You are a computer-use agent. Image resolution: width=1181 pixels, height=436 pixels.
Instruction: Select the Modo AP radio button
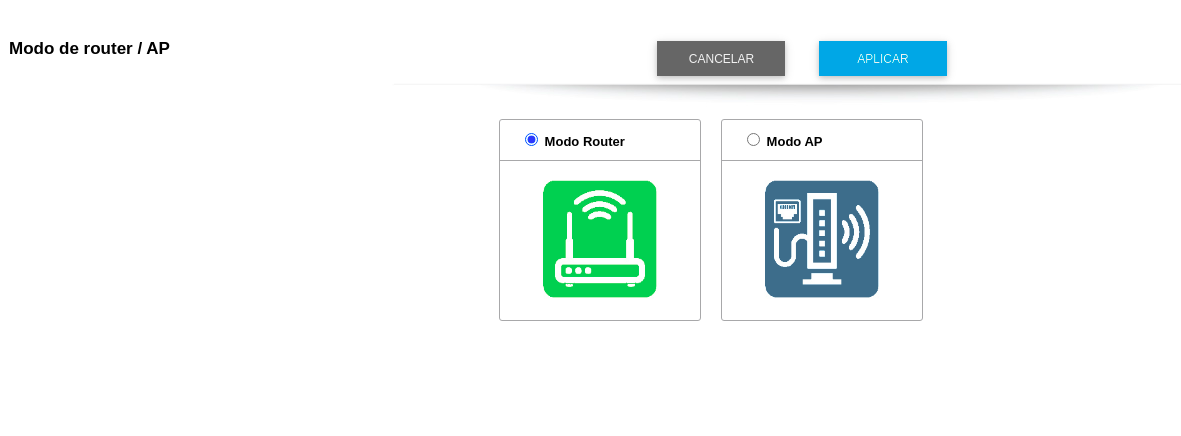753,139
